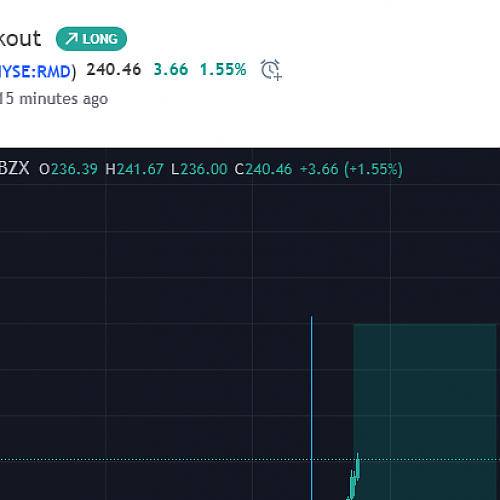Click the BZX label in chart legend
The height and width of the screenshot is (500, 500).
click(x=15, y=168)
